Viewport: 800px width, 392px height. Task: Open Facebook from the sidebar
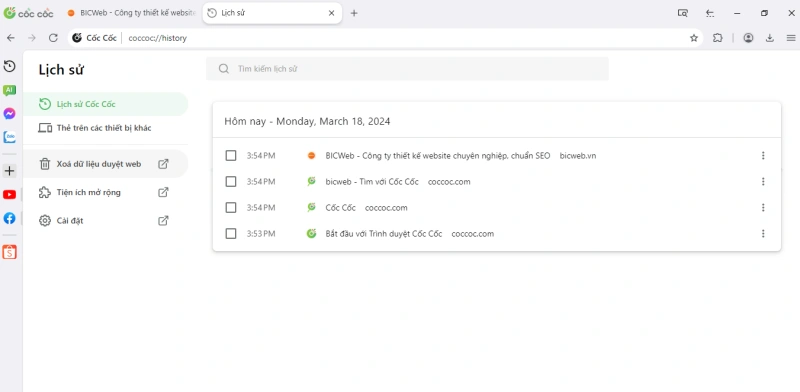point(9,218)
